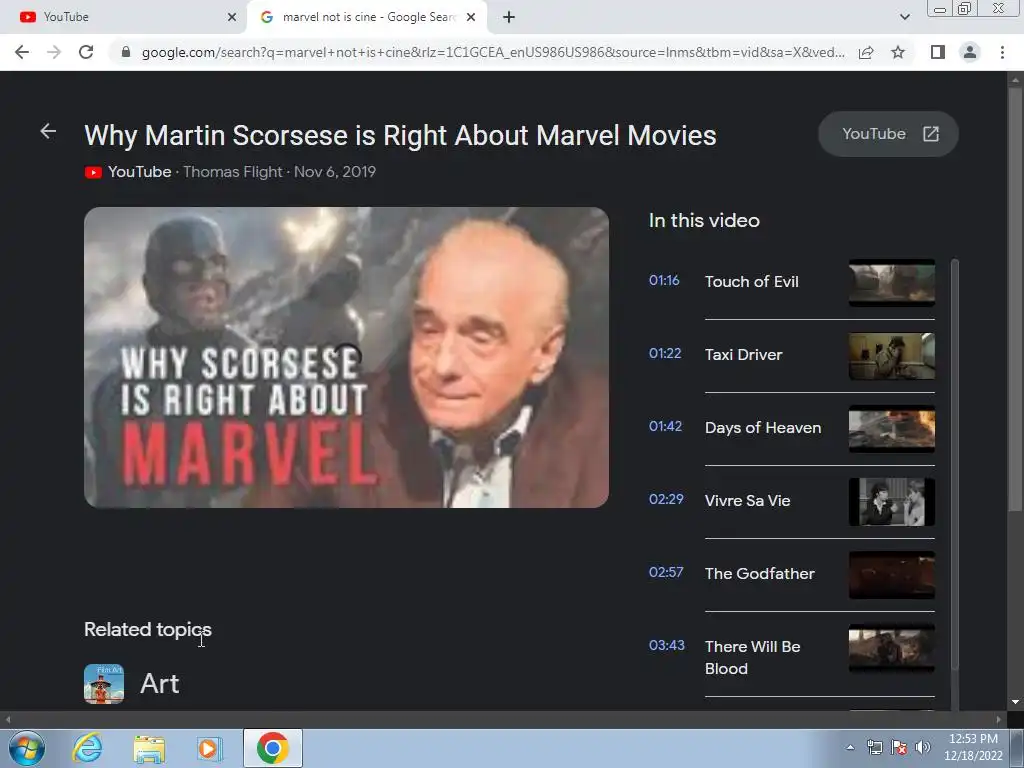Open the Chrome three-dot menu
Screen dimensions: 1024x768
[x=1002, y=52]
